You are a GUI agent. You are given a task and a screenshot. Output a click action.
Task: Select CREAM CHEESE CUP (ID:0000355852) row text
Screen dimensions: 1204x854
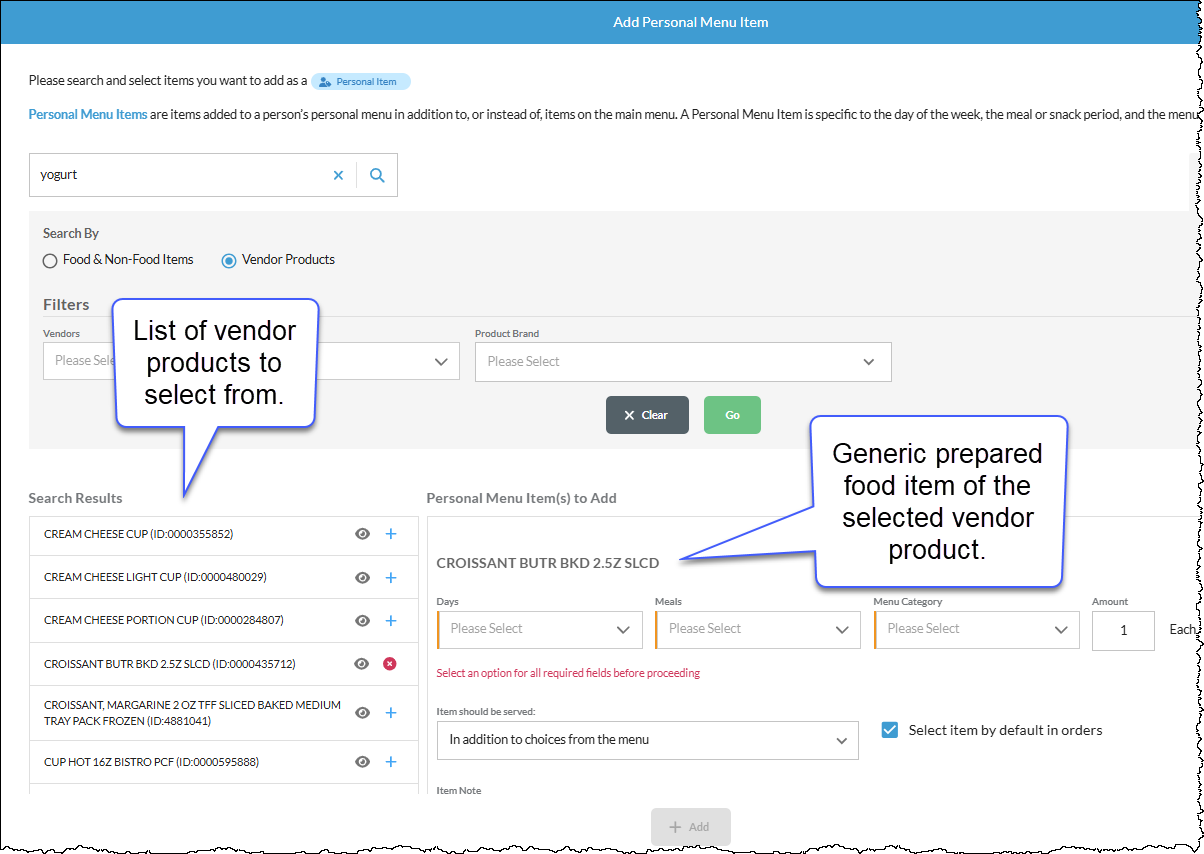pos(138,534)
